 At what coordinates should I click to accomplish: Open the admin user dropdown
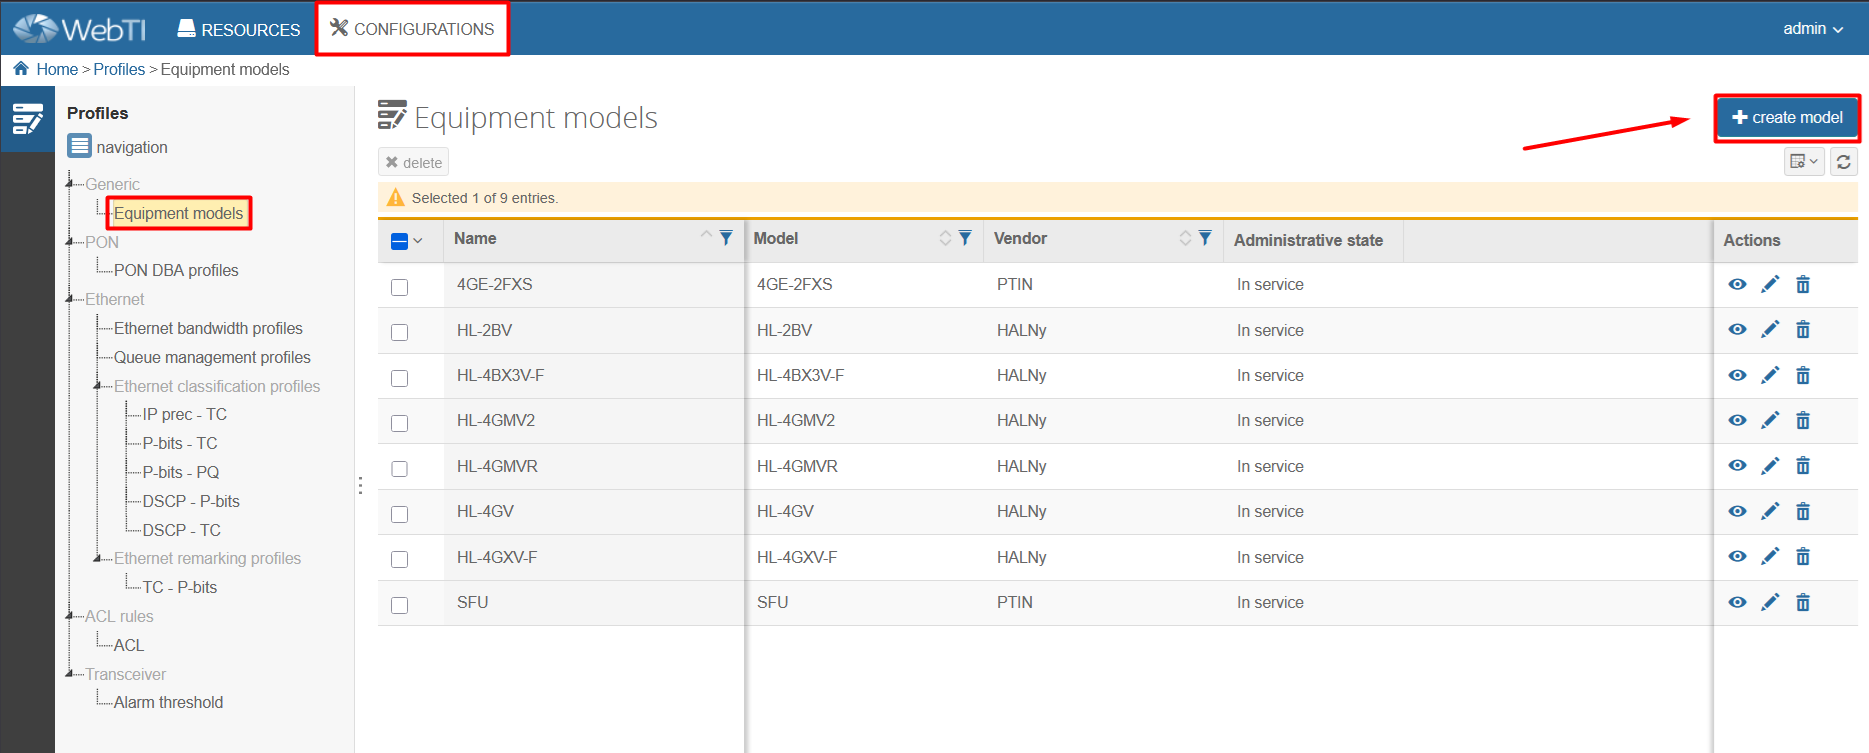click(1812, 29)
